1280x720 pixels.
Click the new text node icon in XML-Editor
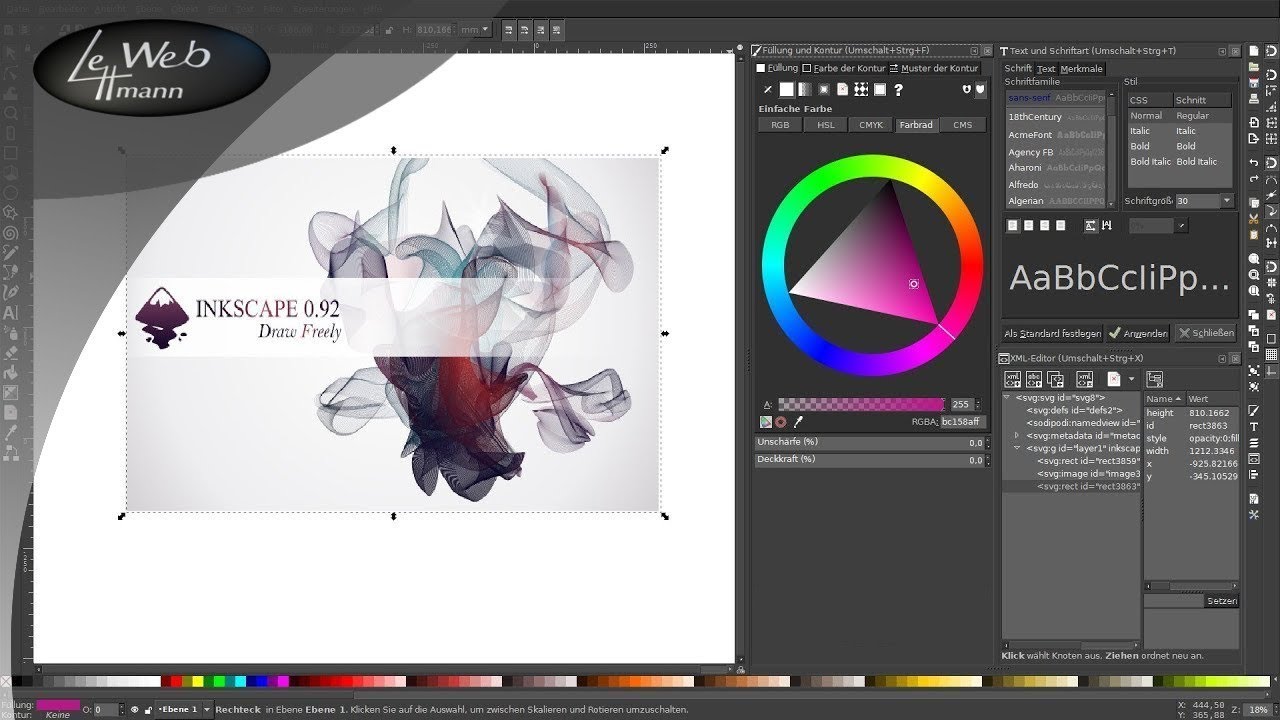click(x=1034, y=379)
